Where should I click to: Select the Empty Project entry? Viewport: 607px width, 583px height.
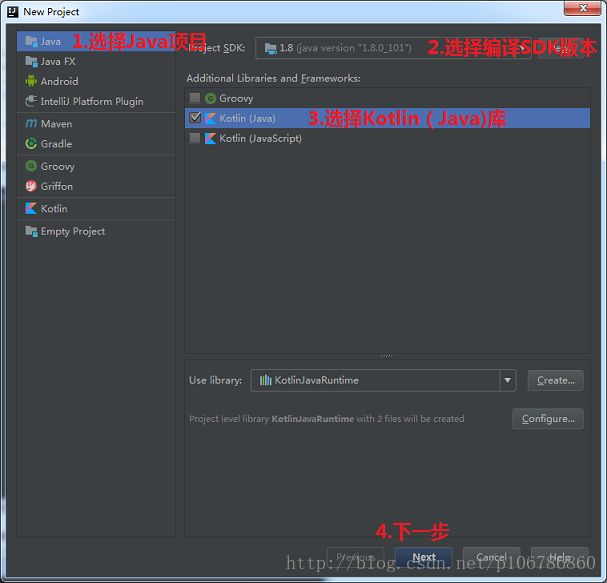tap(96, 231)
